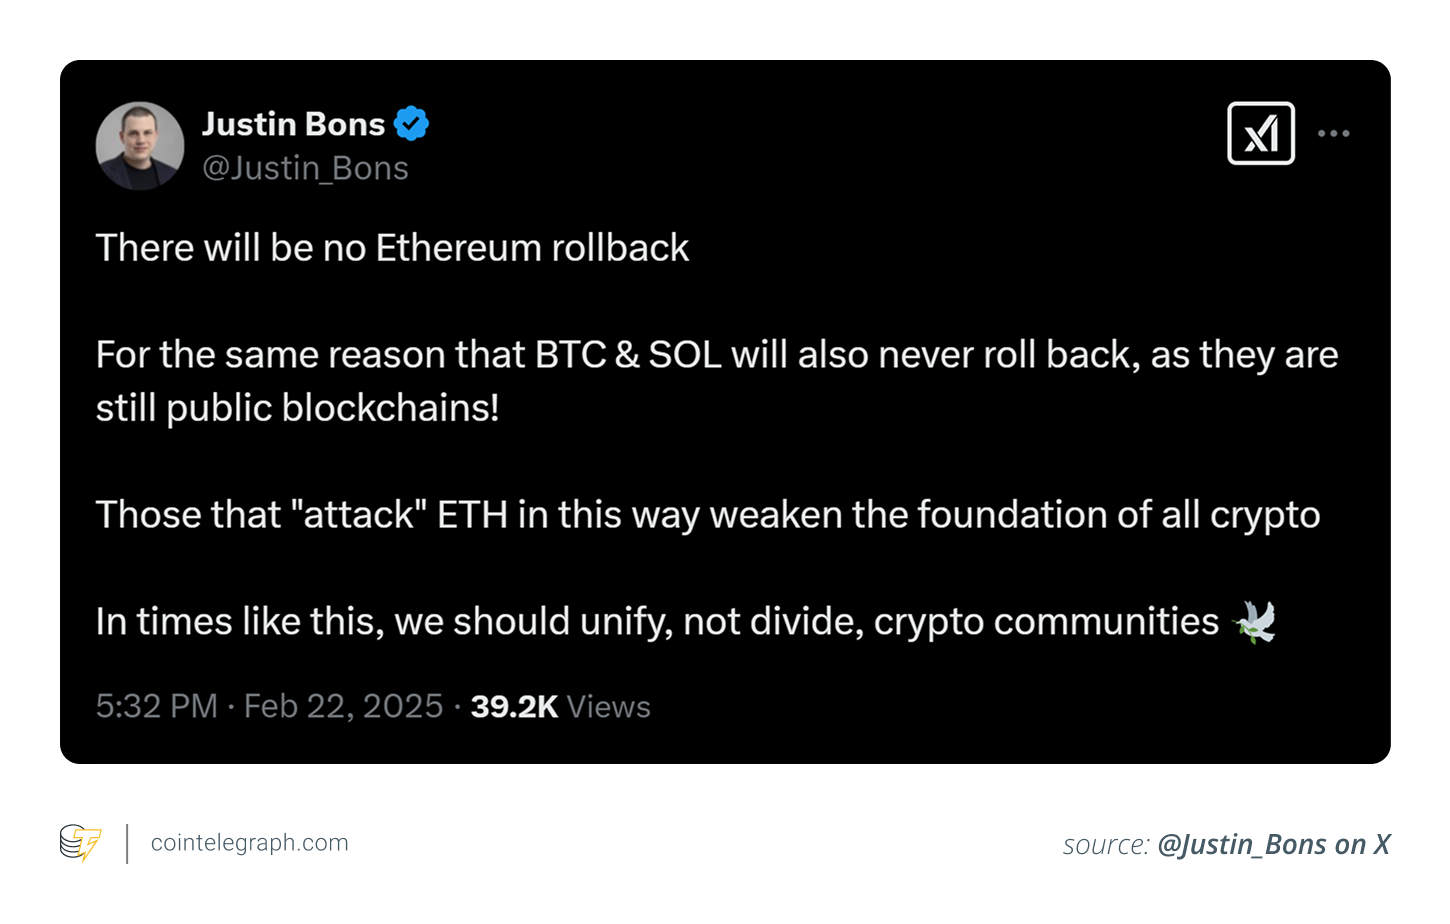Click the Justin Bons display name
The height and width of the screenshot is (924, 1450).
point(293,122)
